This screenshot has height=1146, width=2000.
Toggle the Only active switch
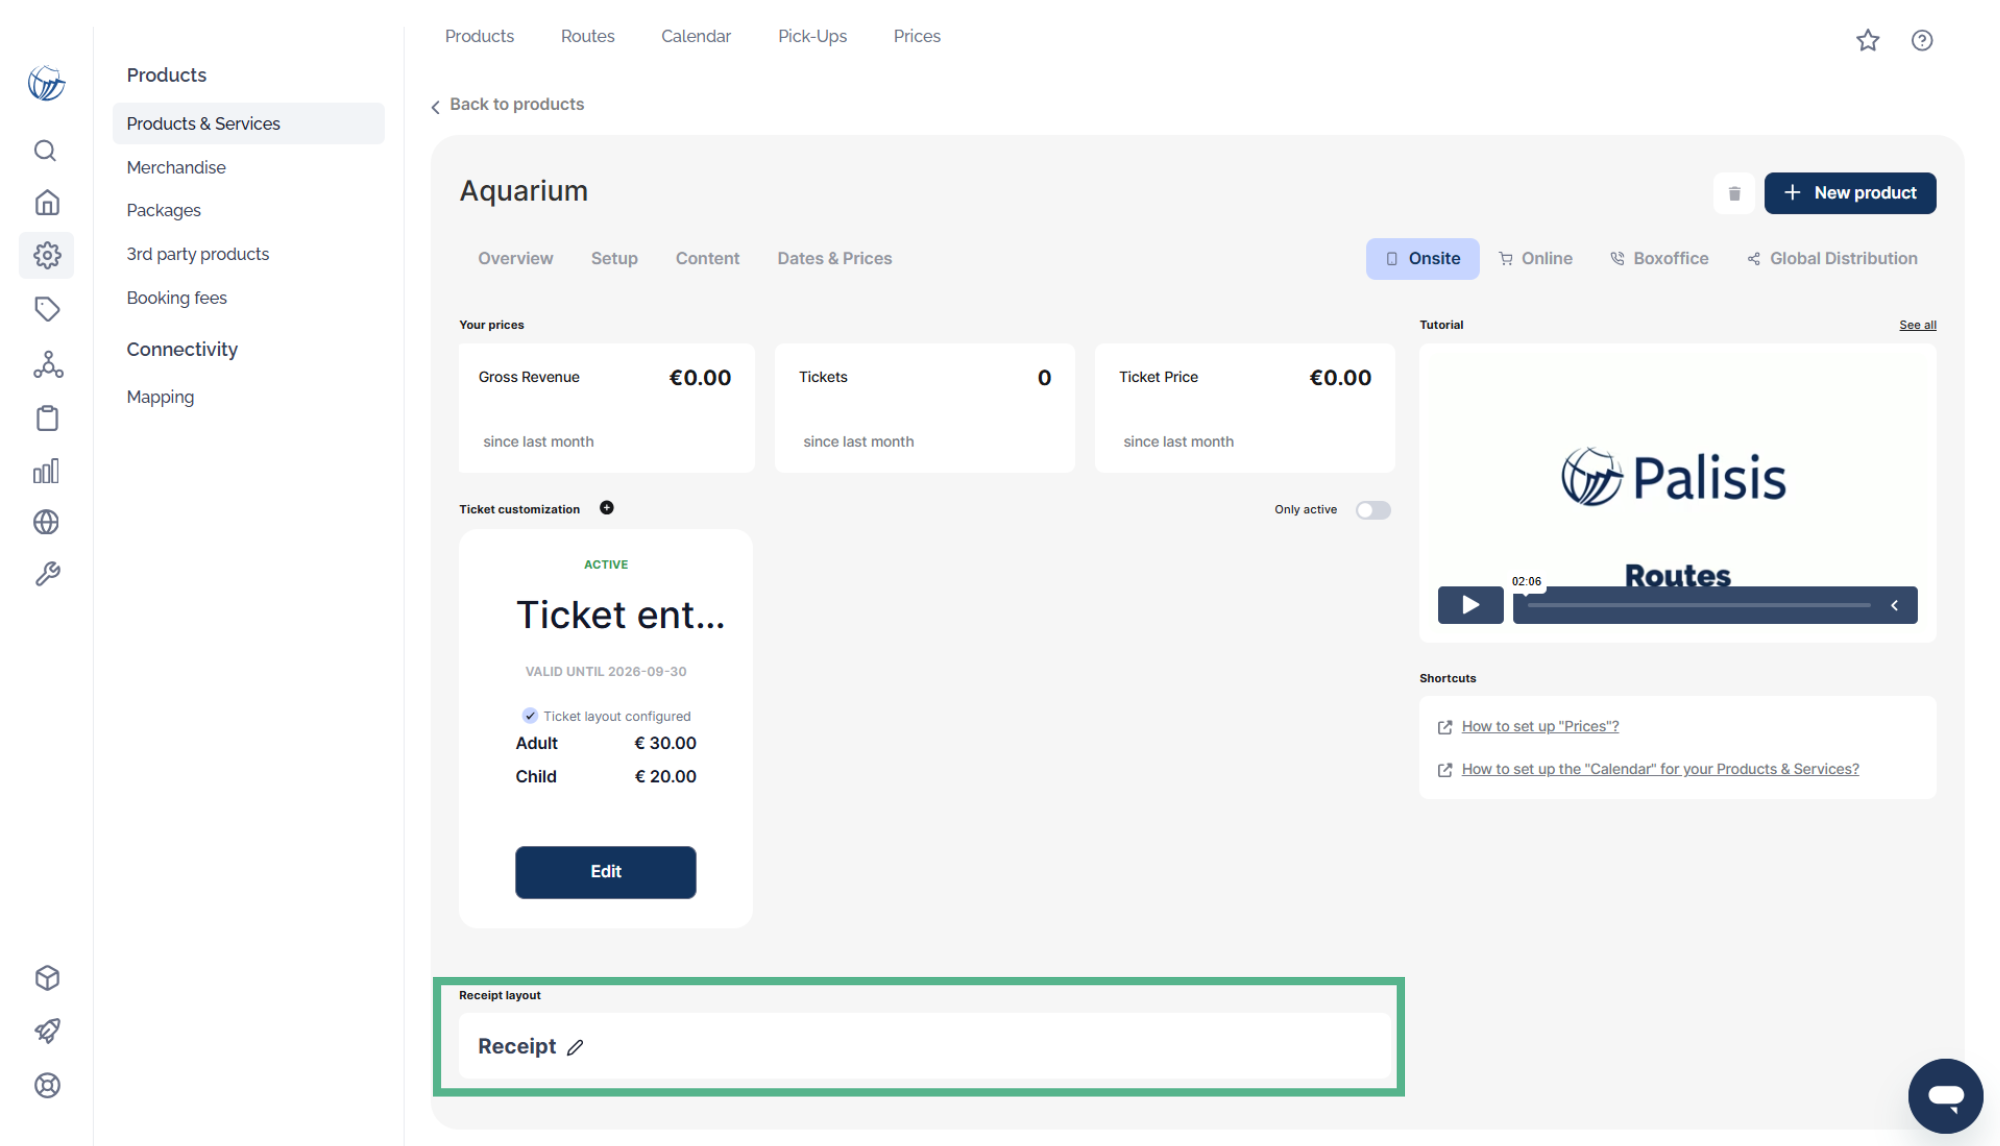(1373, 510)
